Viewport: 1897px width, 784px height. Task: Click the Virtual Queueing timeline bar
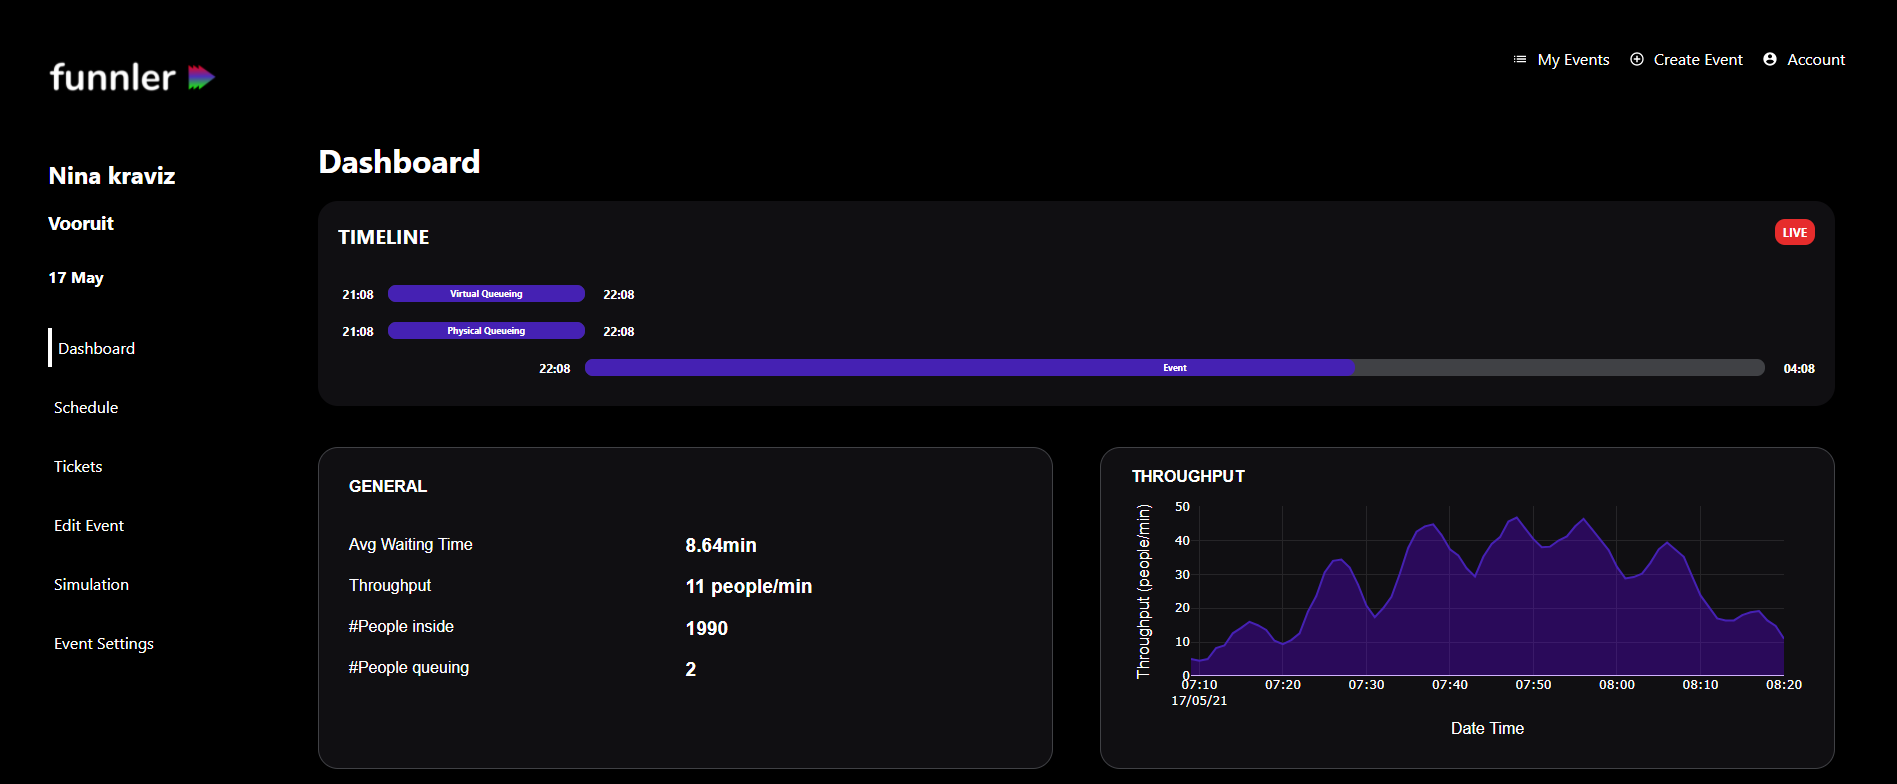point(486,294)
